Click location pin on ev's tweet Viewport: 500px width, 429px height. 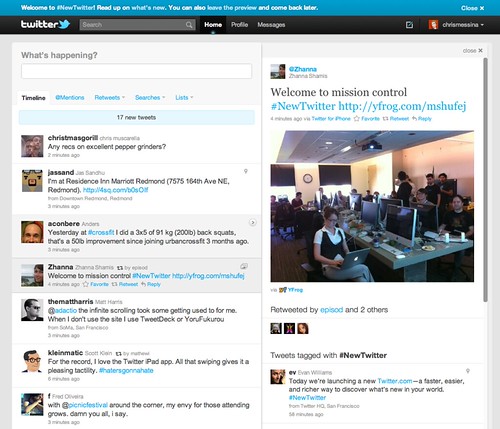pos(468,371)
